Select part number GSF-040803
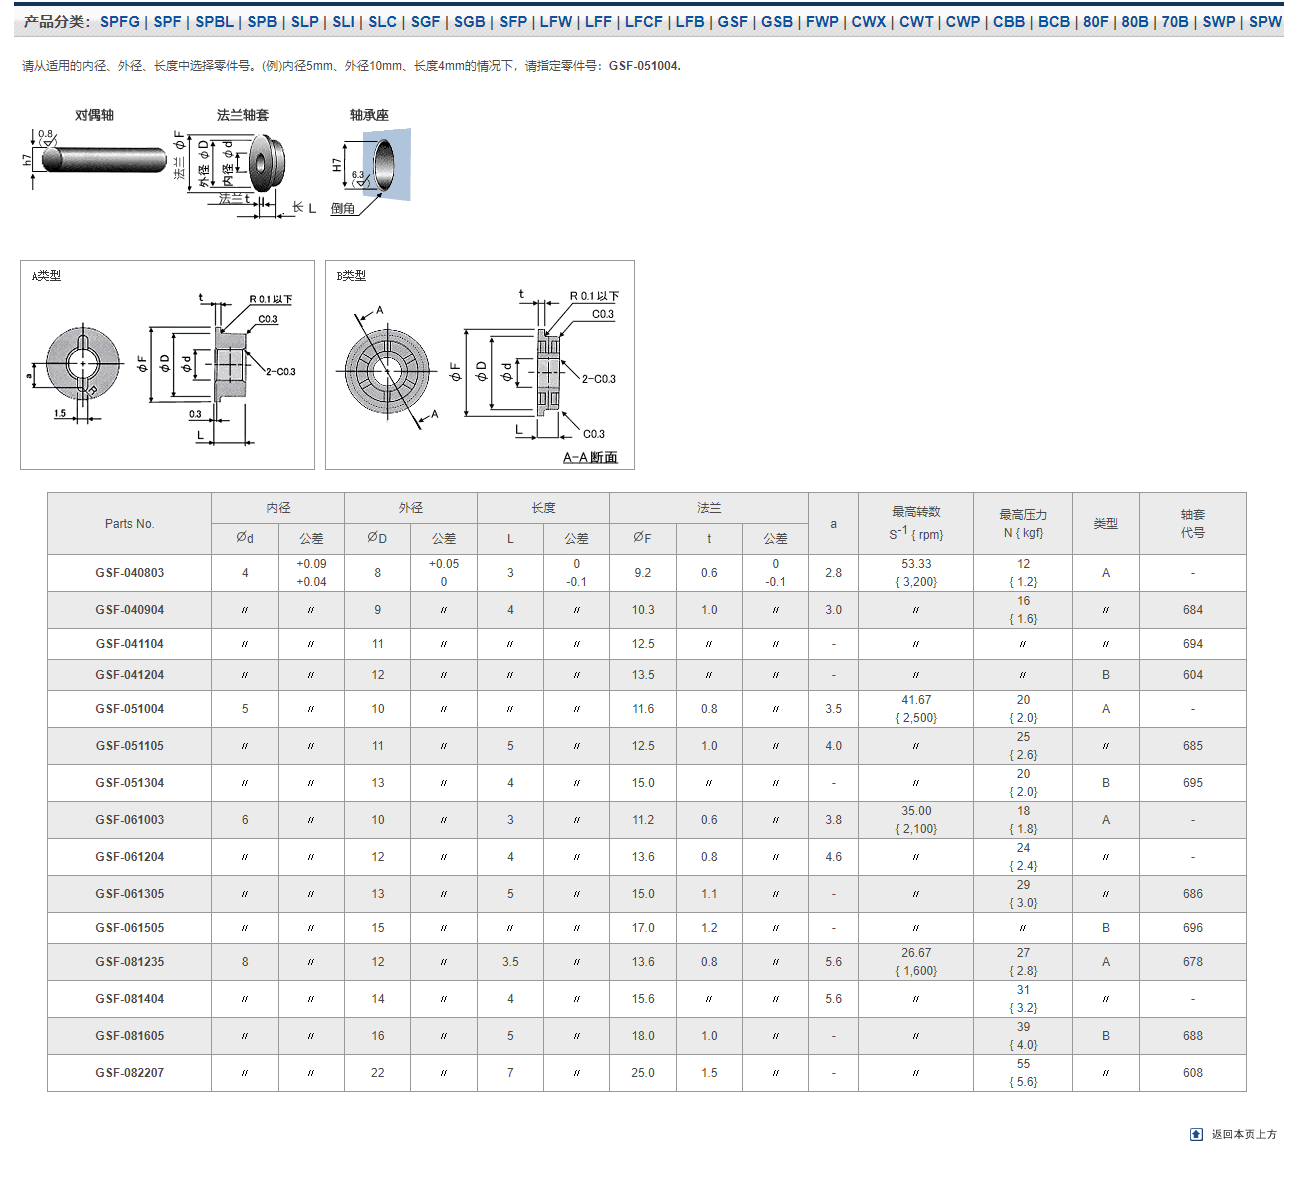Image resolution: width=1291 pixels, height=1191 pixels. click(x=130, y=573)
